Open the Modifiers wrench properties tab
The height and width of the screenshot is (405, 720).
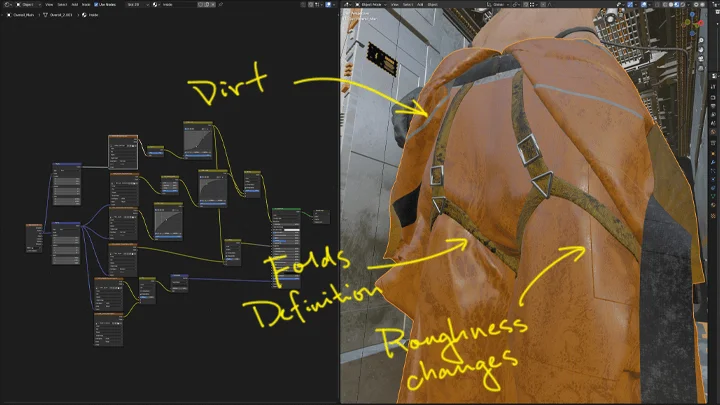coord(713,162)
